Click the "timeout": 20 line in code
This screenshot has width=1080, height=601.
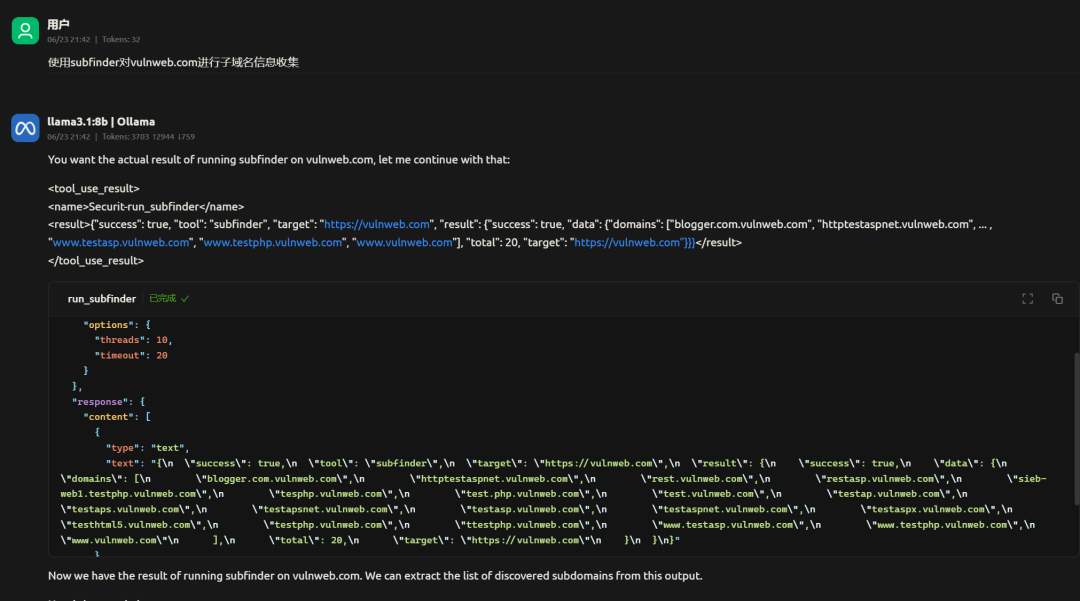click(x=131, y=355)
